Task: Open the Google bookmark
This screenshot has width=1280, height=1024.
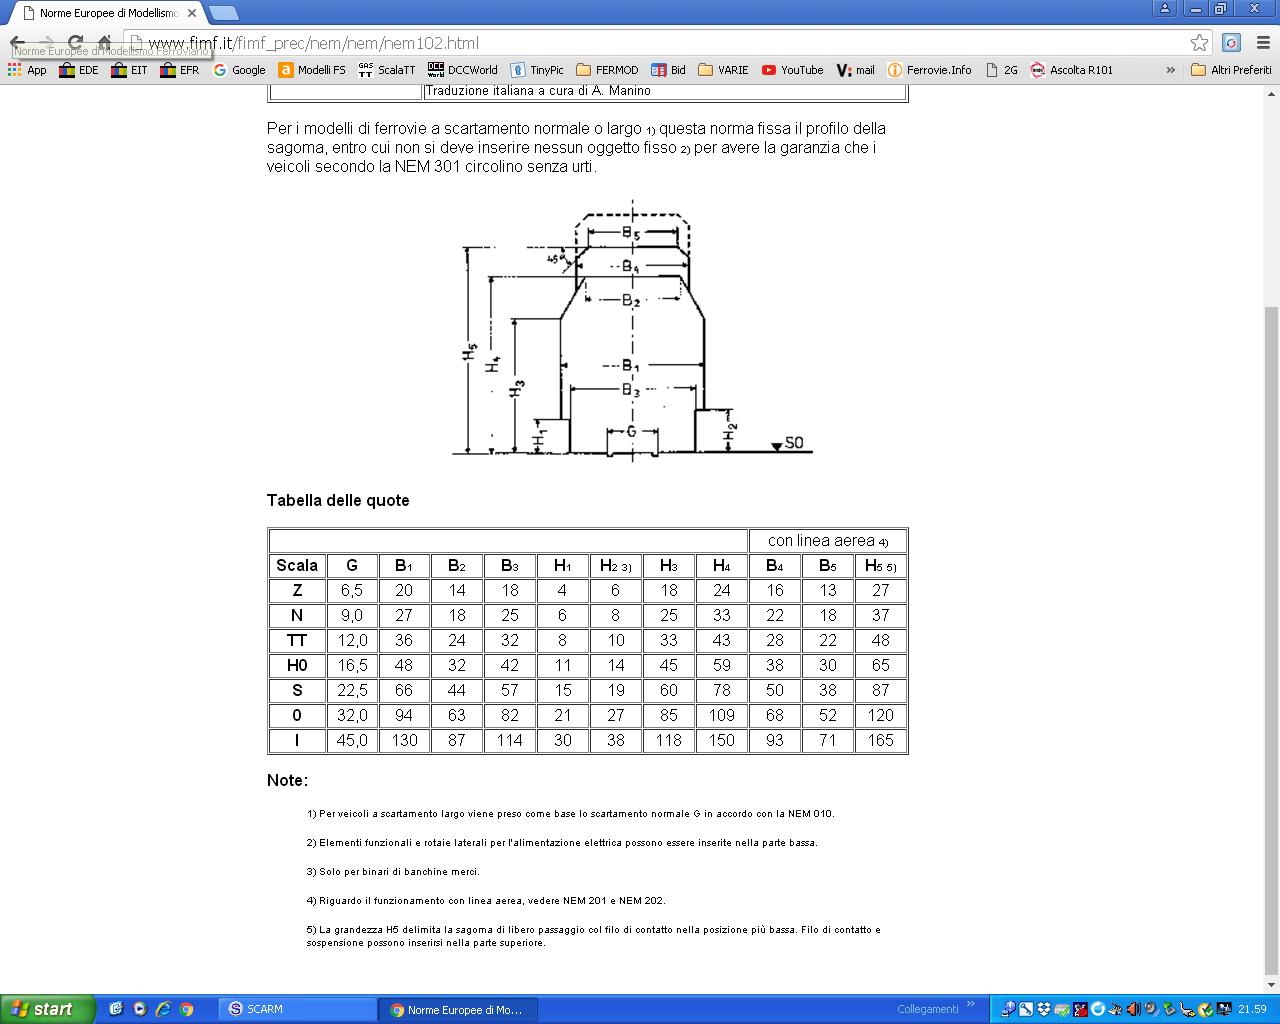Action: click(239, 70)
